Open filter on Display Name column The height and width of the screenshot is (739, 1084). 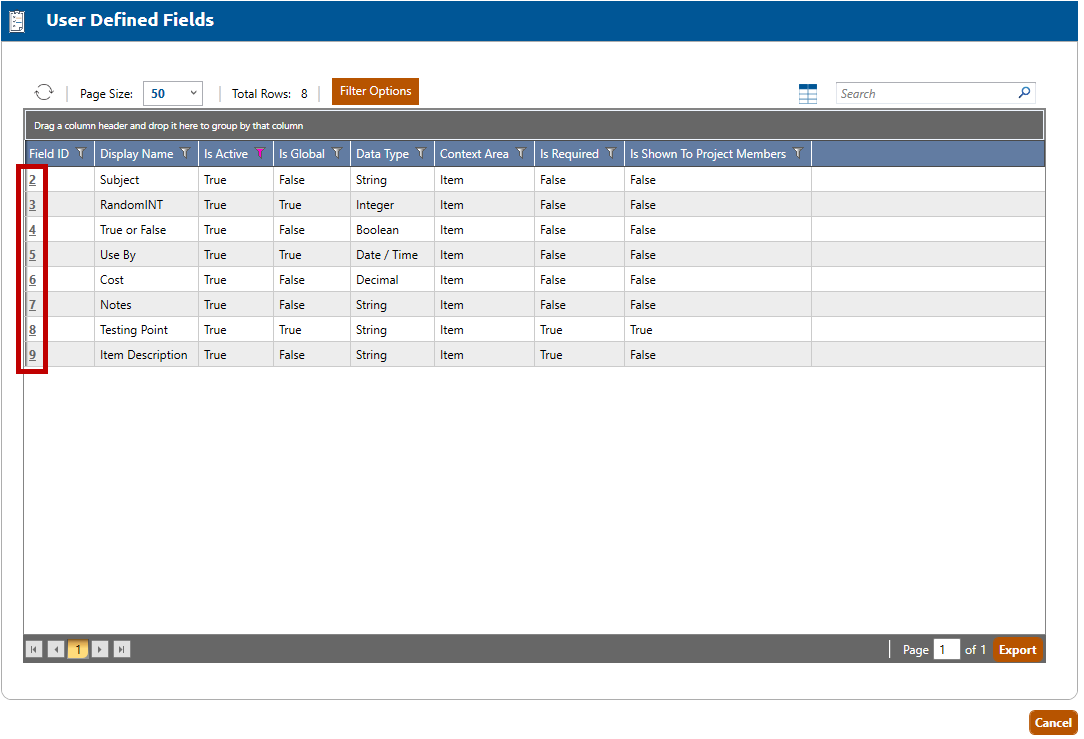click(185, 154)
